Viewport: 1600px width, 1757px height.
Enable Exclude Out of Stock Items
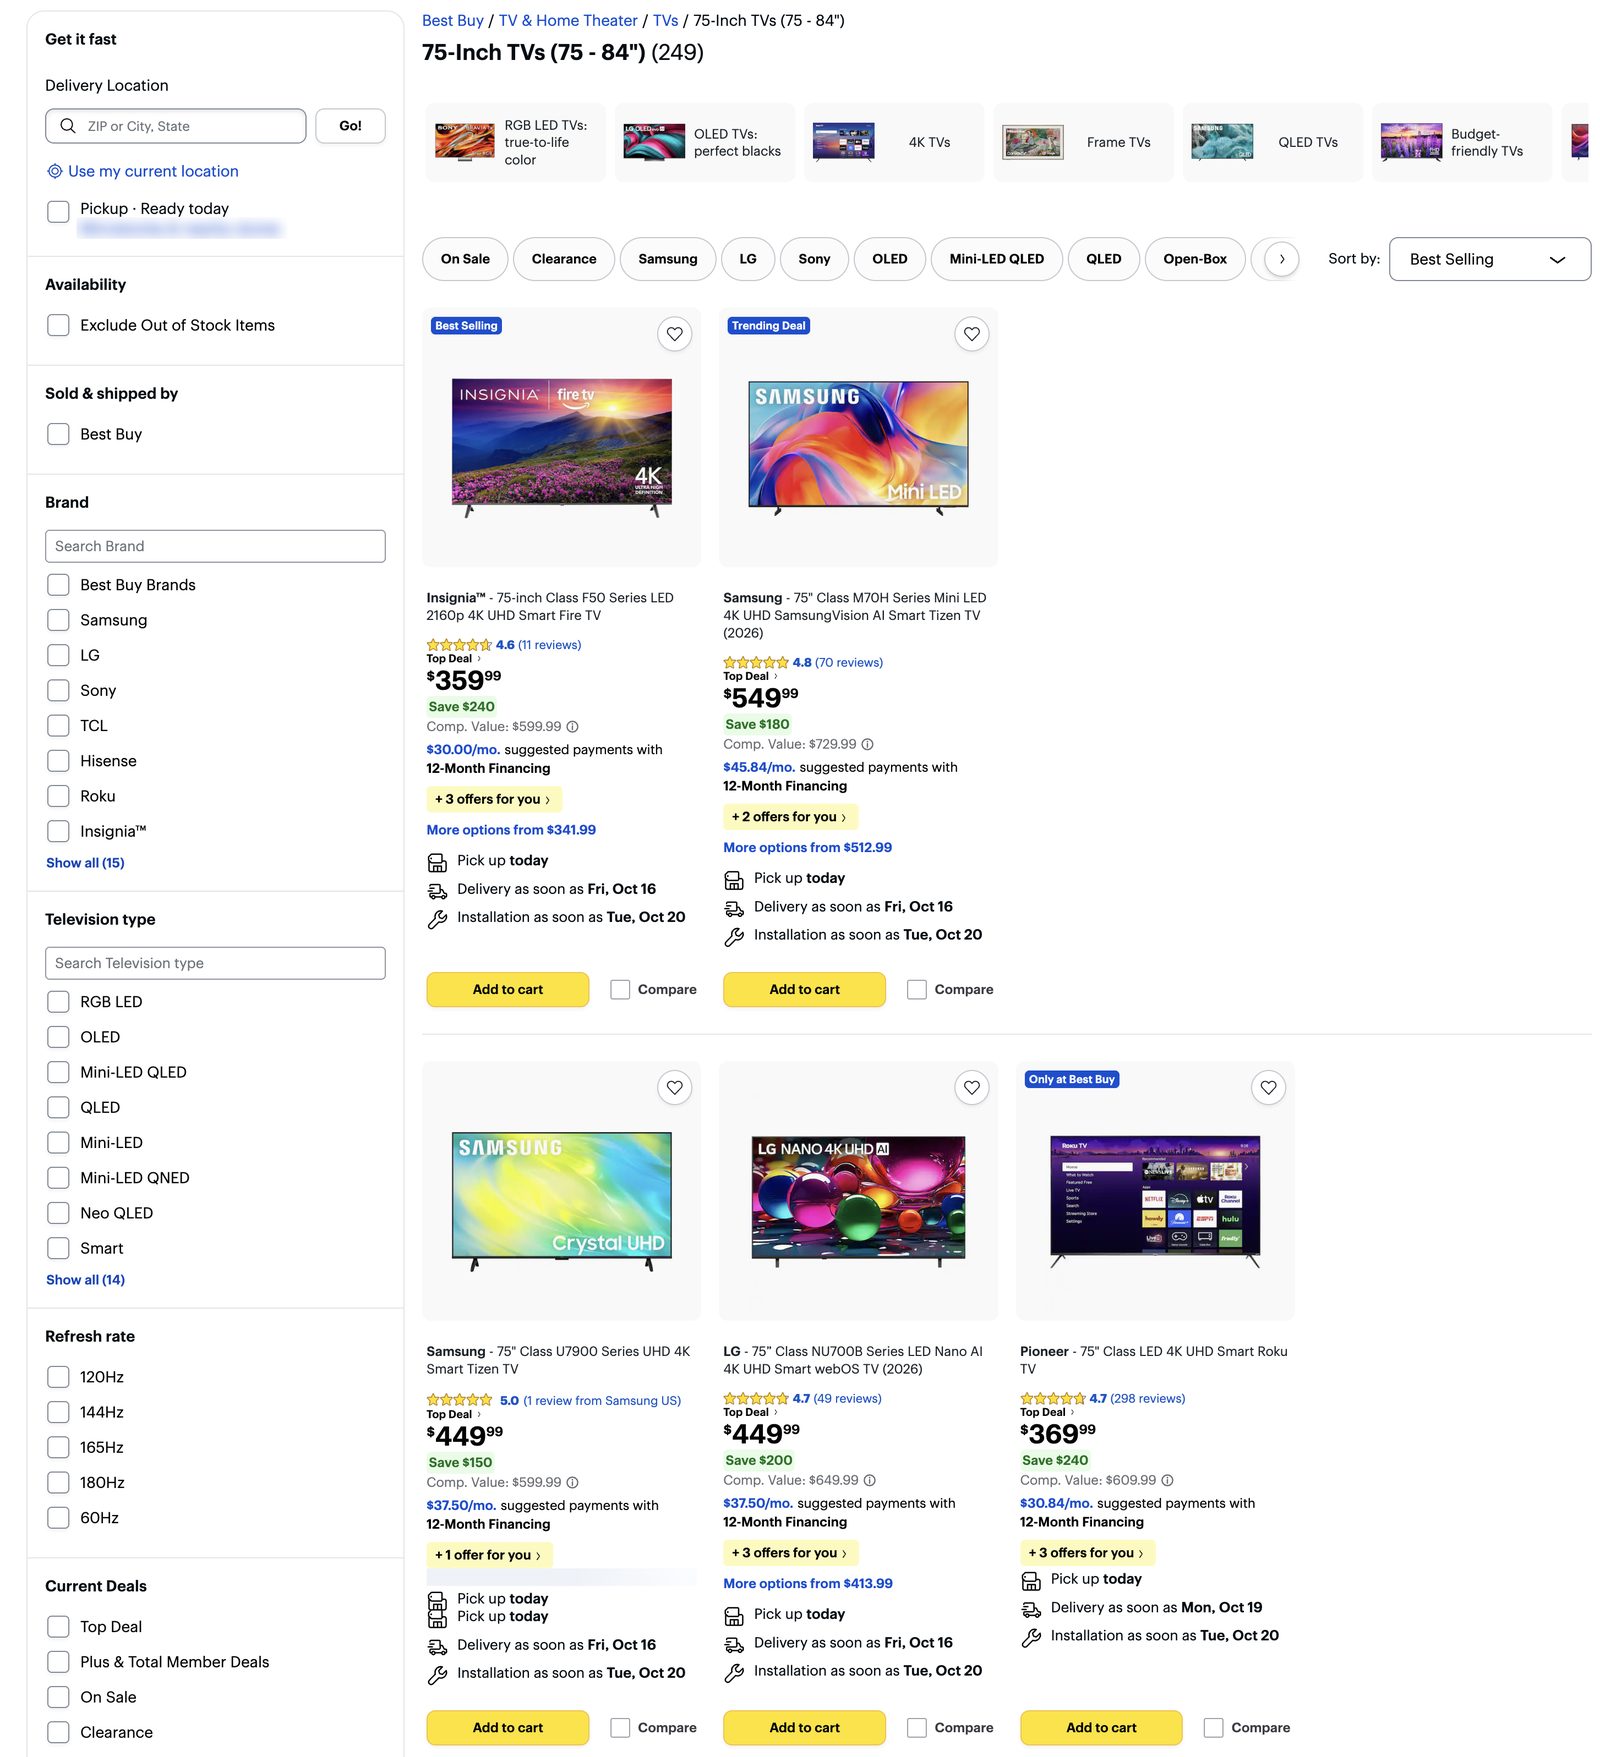(x=58, y=325)
